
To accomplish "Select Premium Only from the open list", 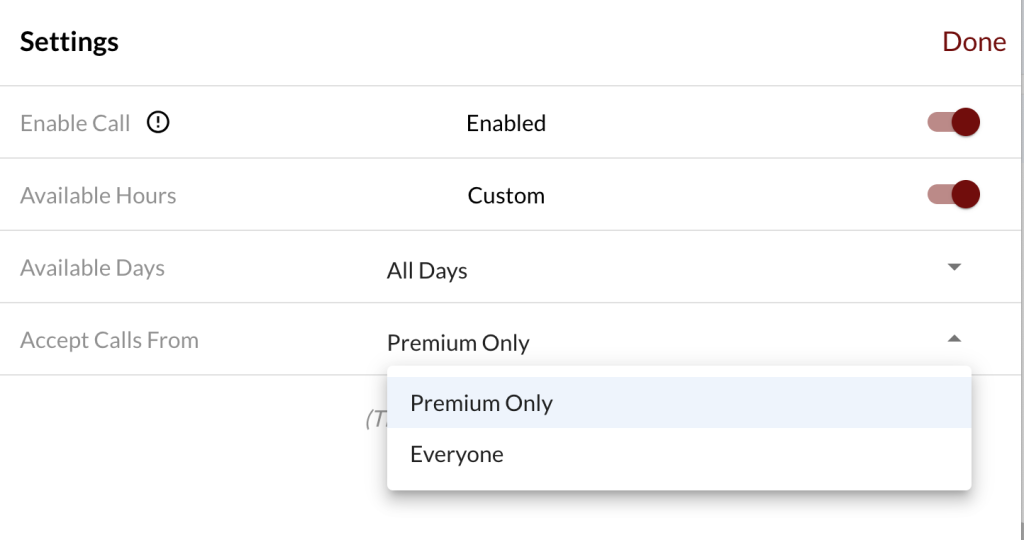I will tap(481, 403).
